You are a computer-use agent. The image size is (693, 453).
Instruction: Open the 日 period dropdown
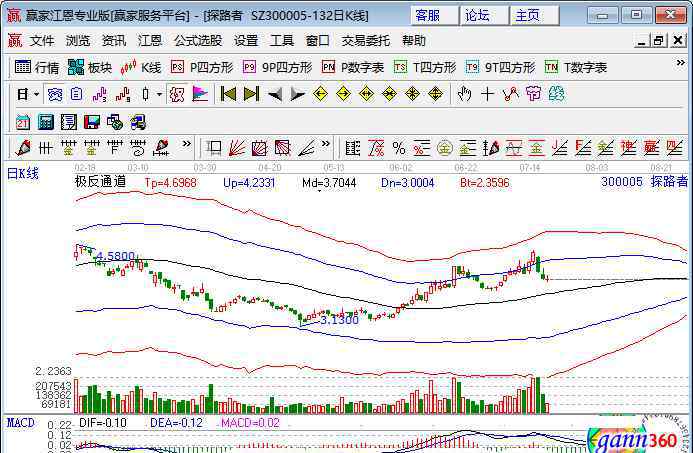tap(28, 94)
